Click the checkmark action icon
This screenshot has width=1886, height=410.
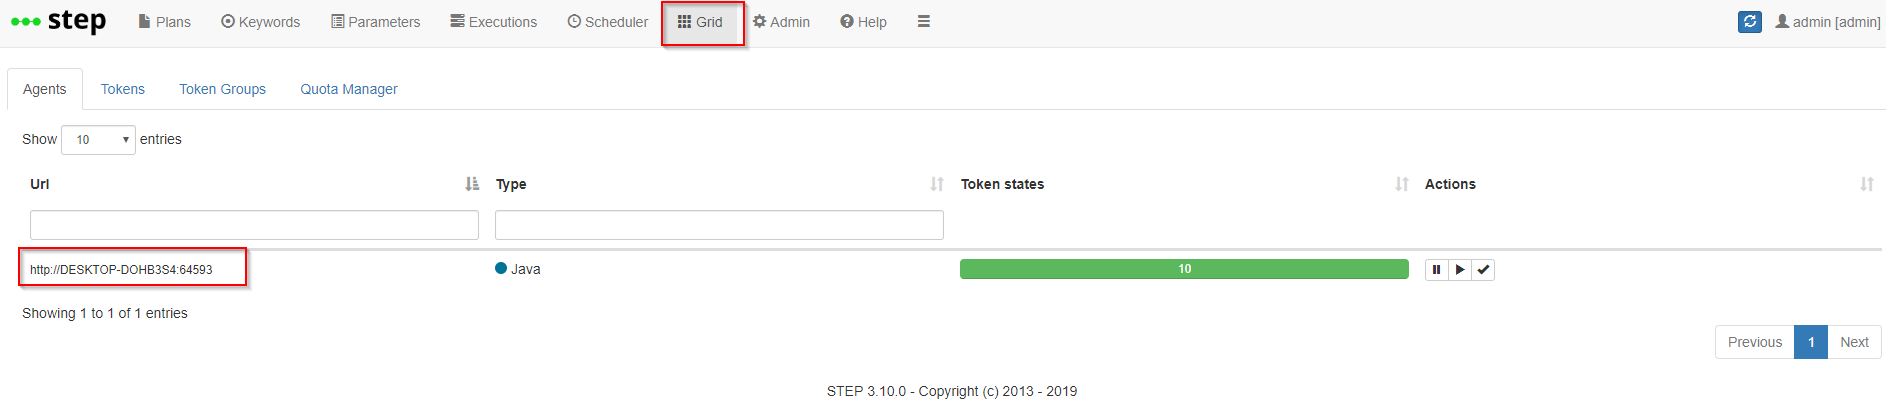[x=1483, y=269]
